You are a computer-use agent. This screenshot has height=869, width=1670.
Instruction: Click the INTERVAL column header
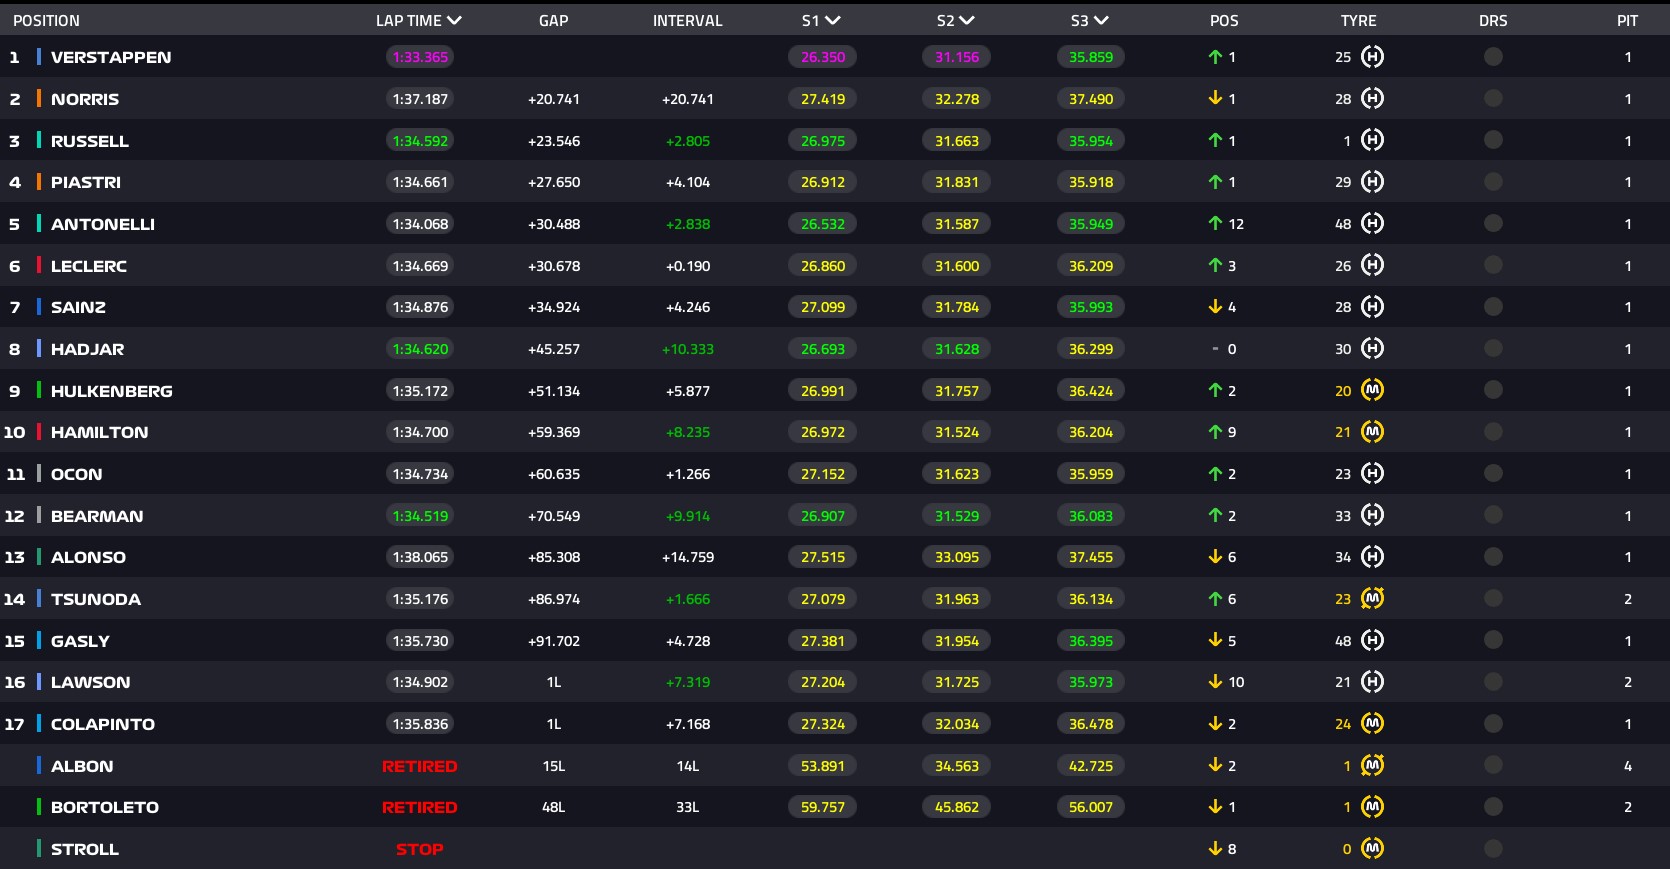687,21
